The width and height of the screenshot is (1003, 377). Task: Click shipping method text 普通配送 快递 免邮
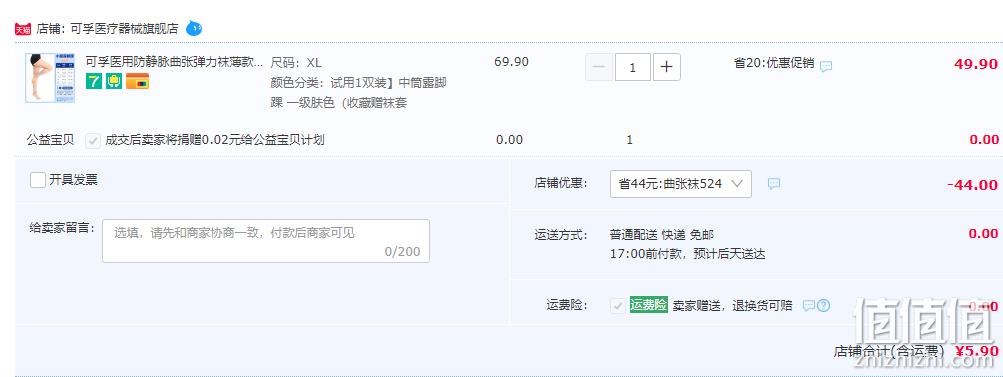(662, 235)
